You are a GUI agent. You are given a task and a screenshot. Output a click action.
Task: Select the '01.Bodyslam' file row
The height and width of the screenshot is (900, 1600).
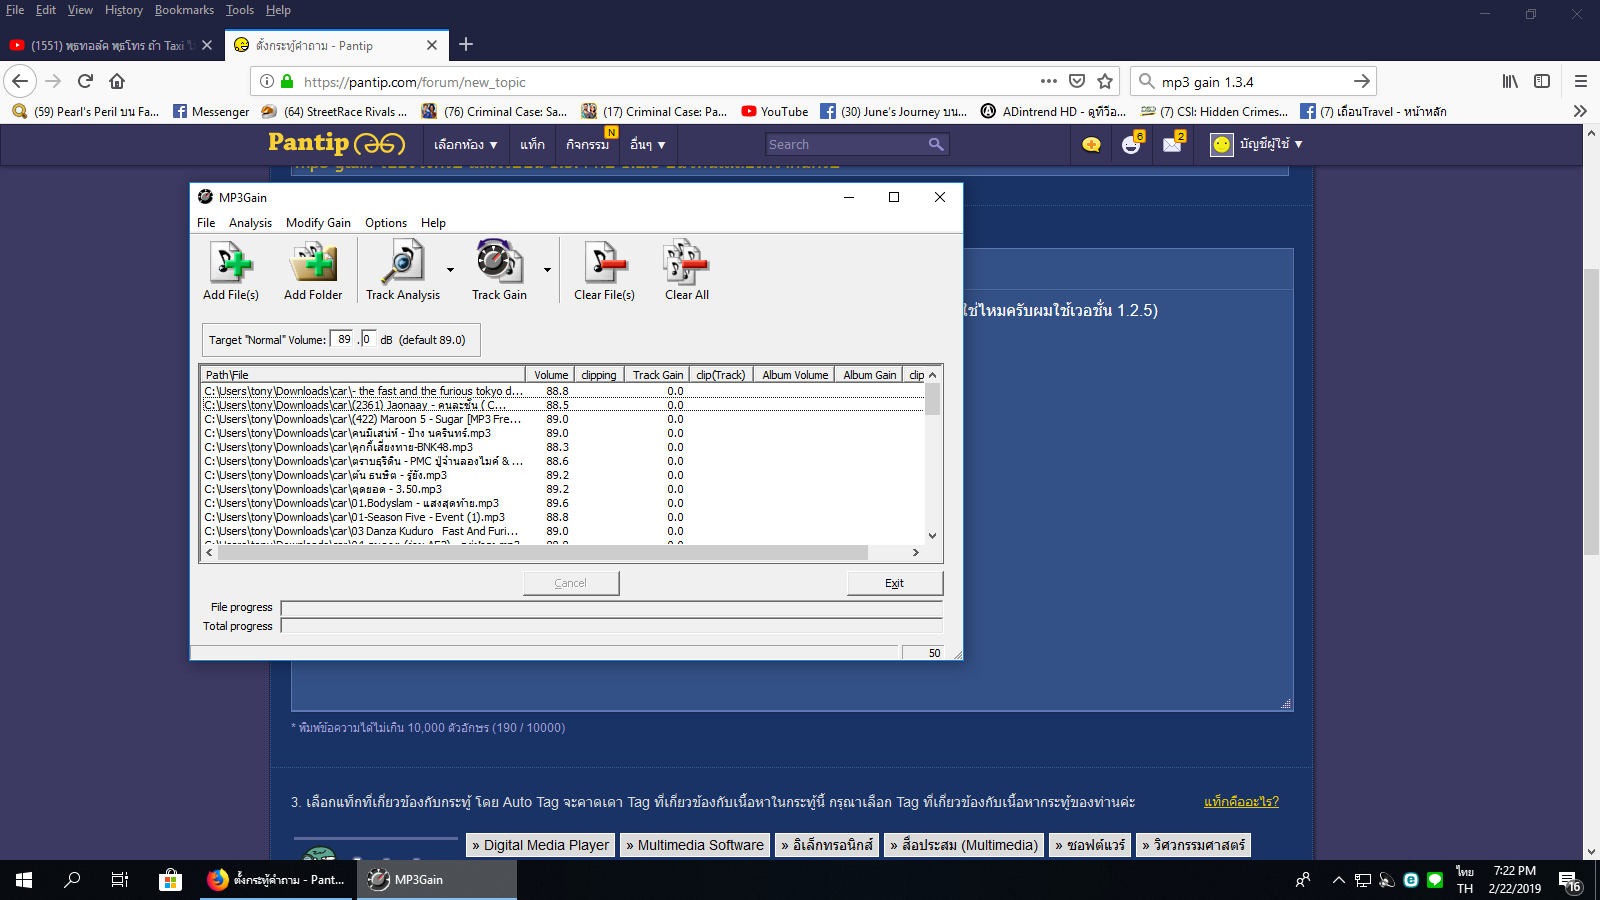565,503
